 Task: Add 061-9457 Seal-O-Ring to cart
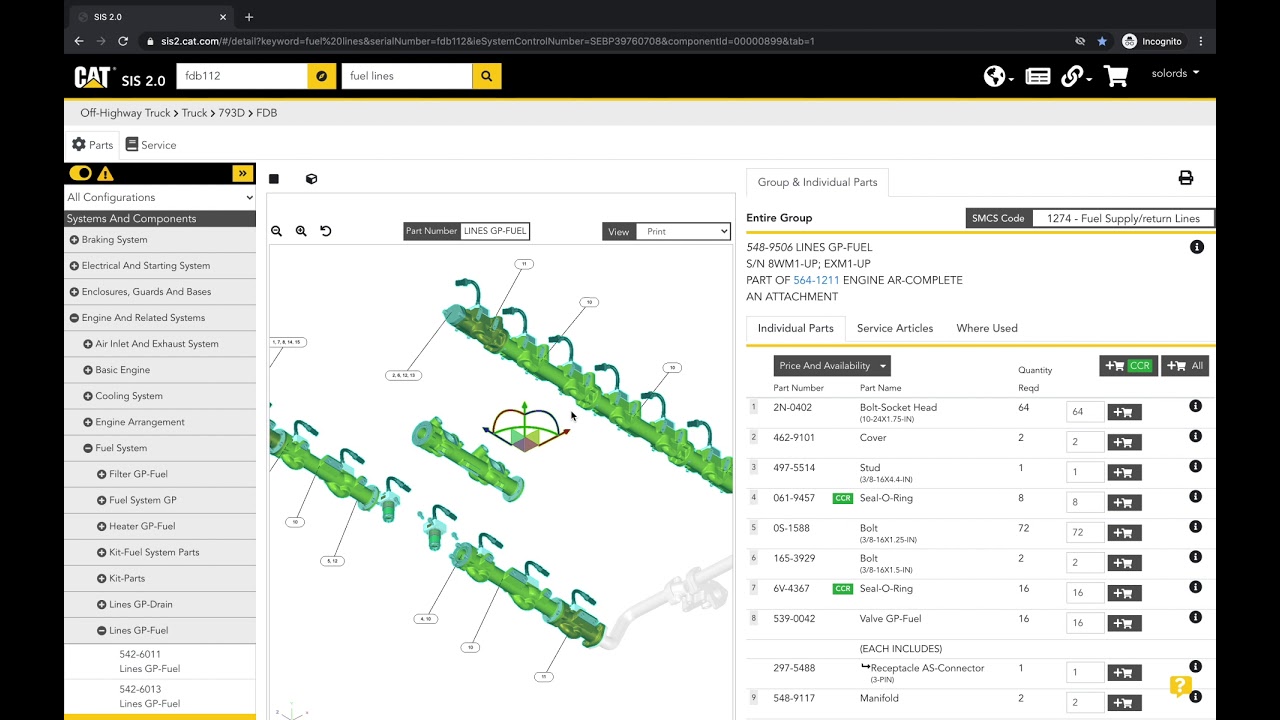point(1124,502)
